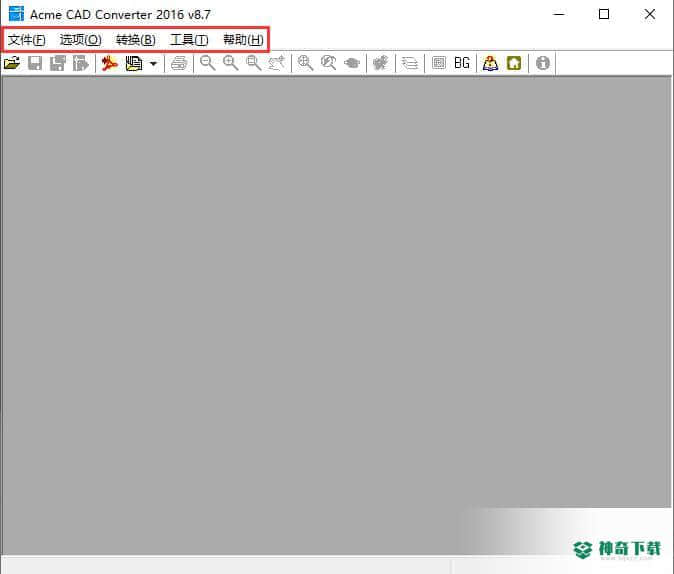This screenshot has height=574, width=674.
Task: Open the 转换(B) menu
Action: point(135,40)
